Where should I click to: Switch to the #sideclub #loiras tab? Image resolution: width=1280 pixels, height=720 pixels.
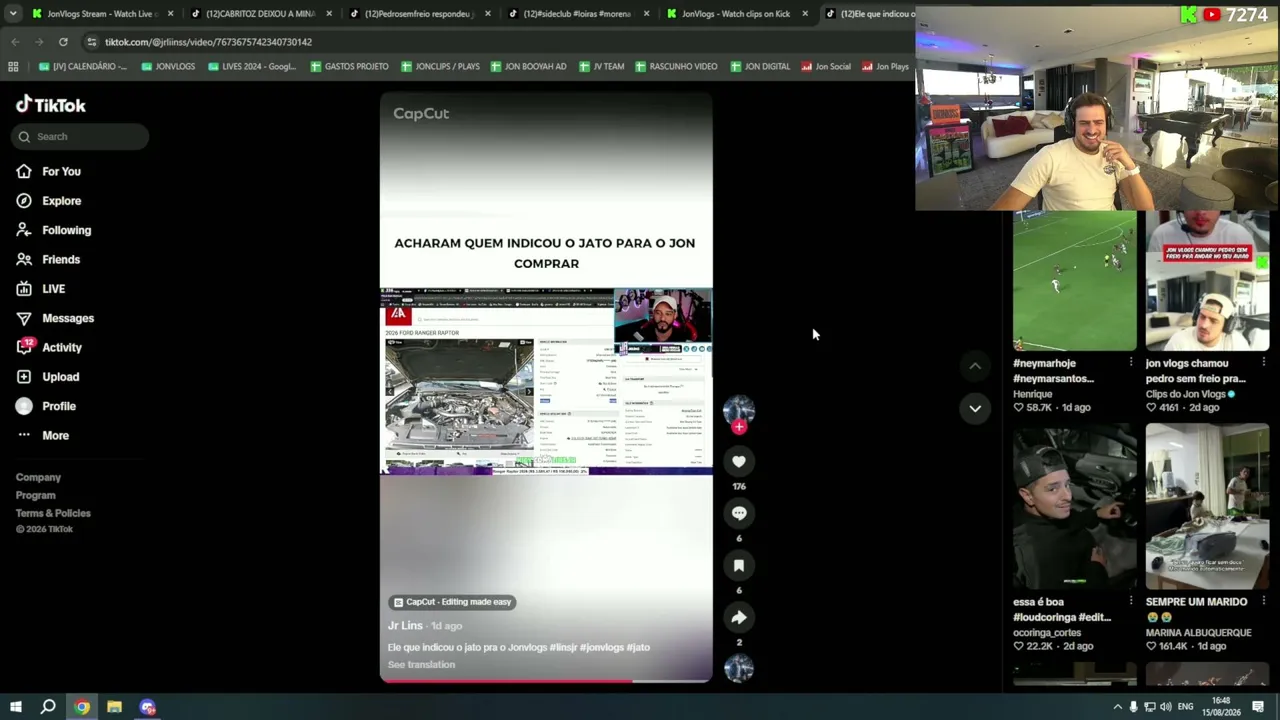pos(578,14)
